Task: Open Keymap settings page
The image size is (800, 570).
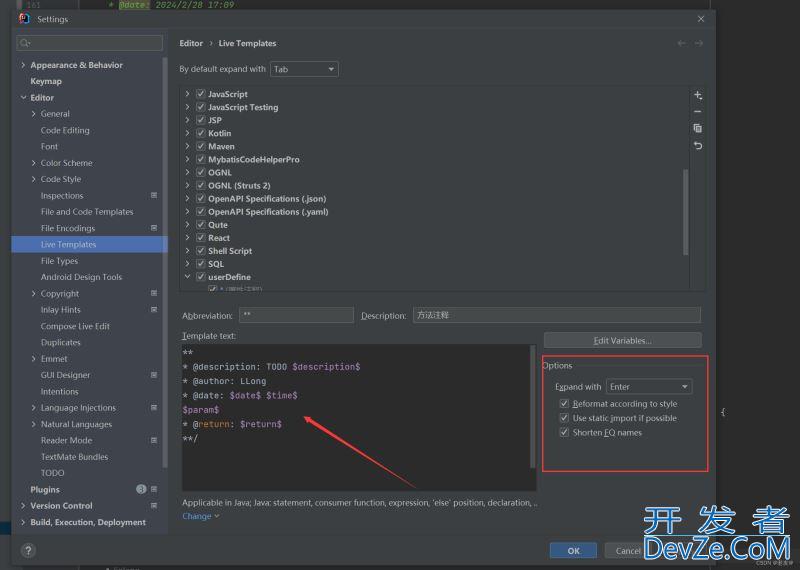Action: coord(46,81)
